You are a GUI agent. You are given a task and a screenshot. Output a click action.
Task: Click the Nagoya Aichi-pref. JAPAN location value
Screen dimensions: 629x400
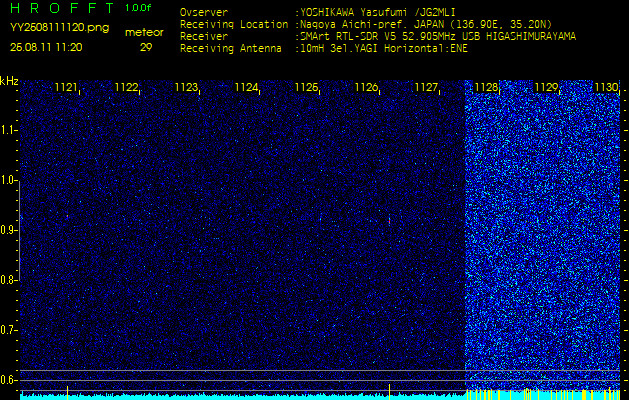coord(426,24)
